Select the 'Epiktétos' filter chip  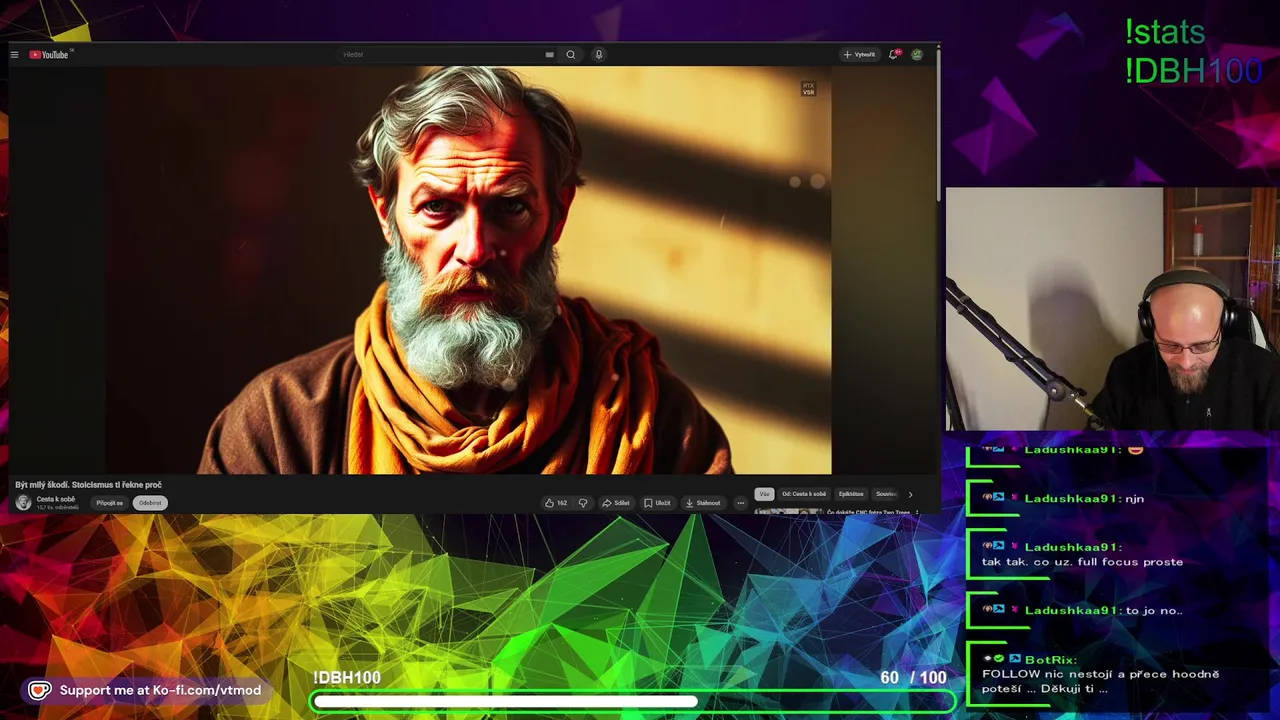click(851, 494)
